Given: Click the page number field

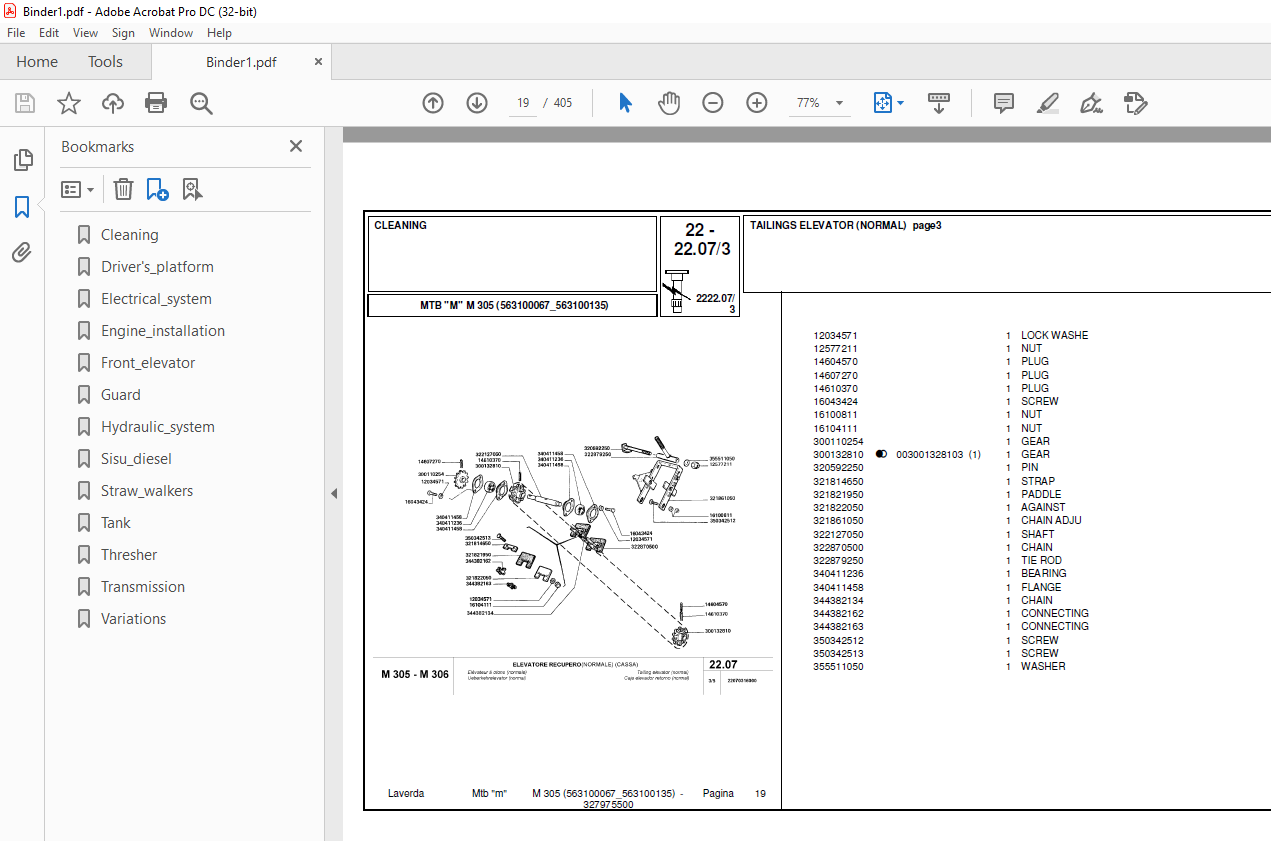Looking at the screenshot, I should (x=522, y=103).
